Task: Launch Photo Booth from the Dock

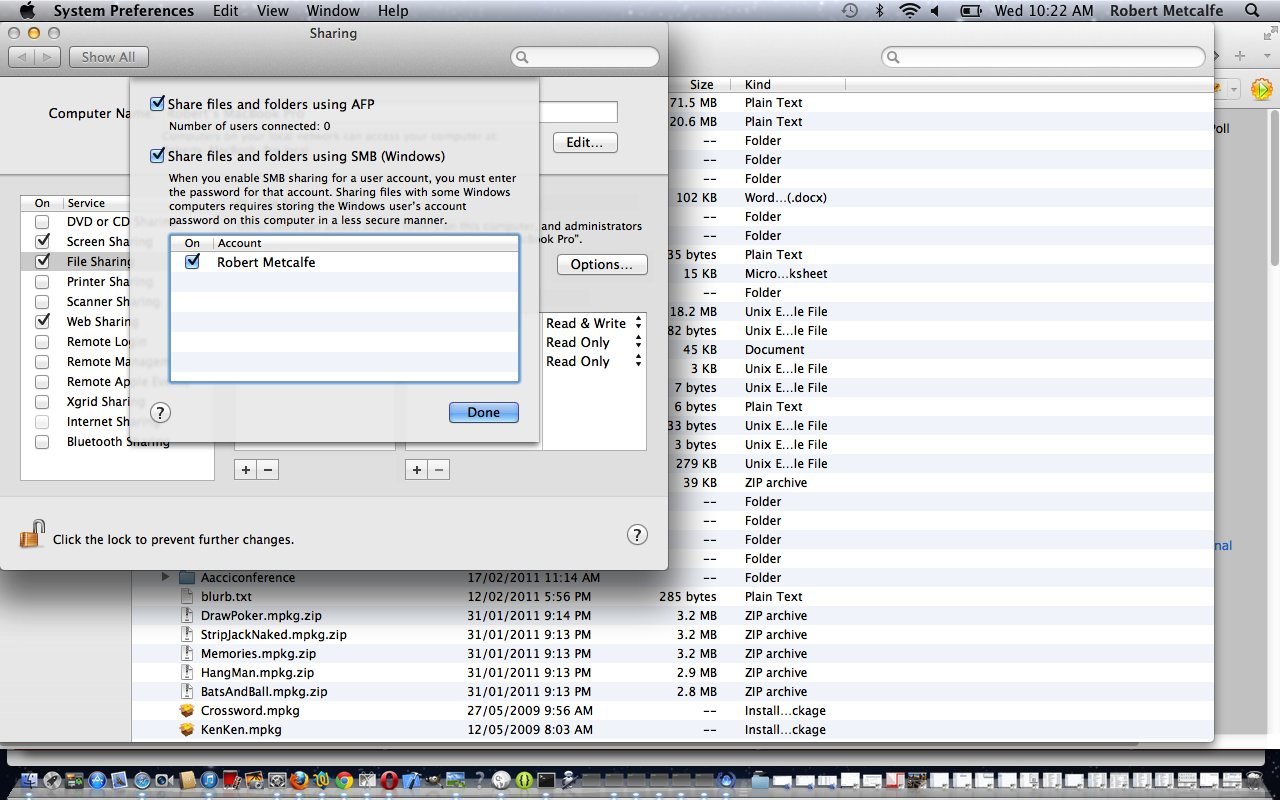Action: (x=231, y=780)
